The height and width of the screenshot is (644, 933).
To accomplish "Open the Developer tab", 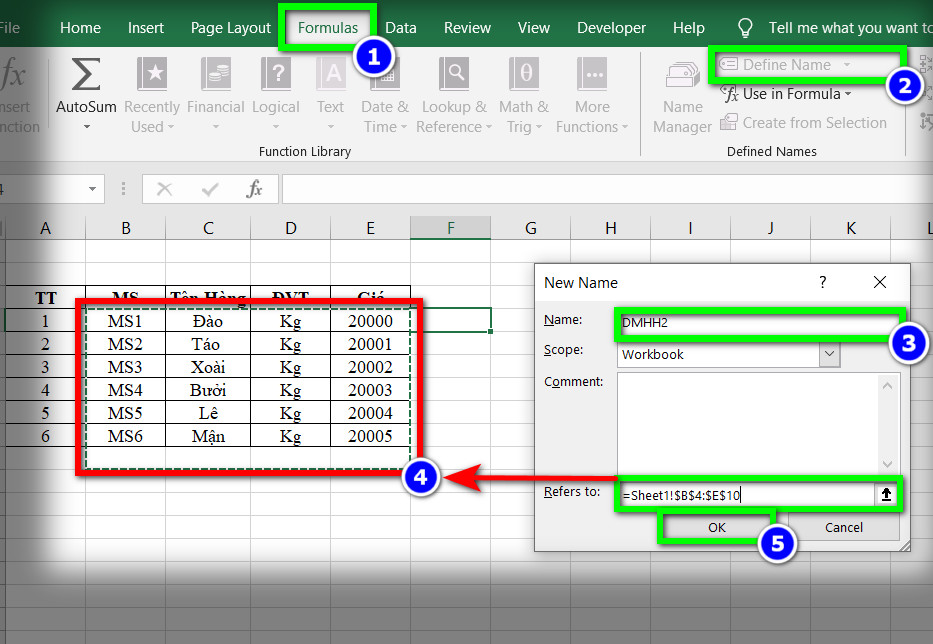I will [x=611, y=27].
